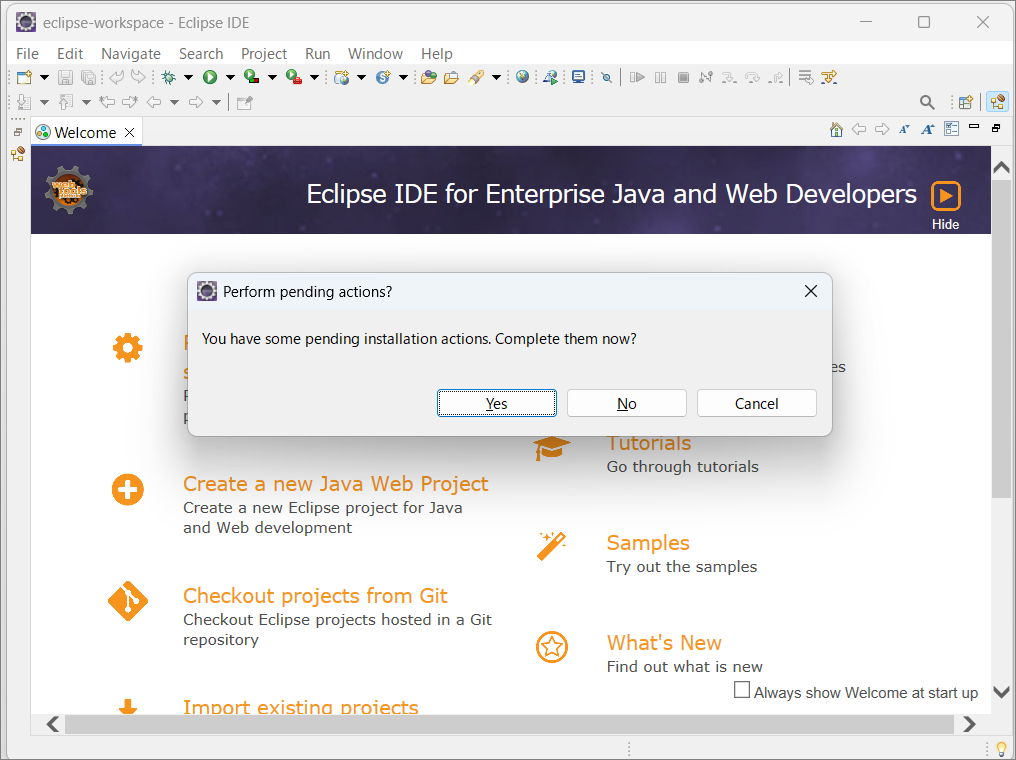Click the New Dynamic Web Project globe icon
The width and height of the screenshot is (1016, 760).
(x=341, y=78)
